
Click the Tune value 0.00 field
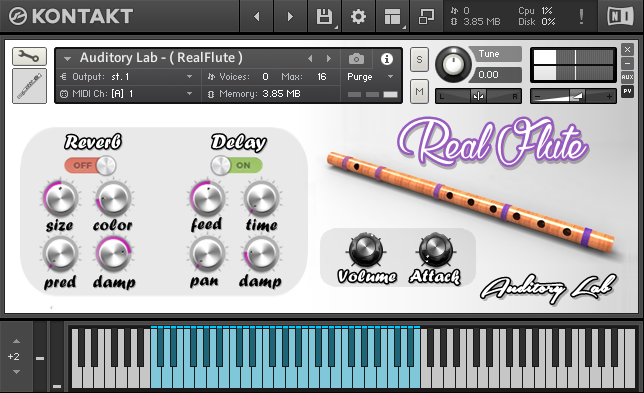[497, 75]
